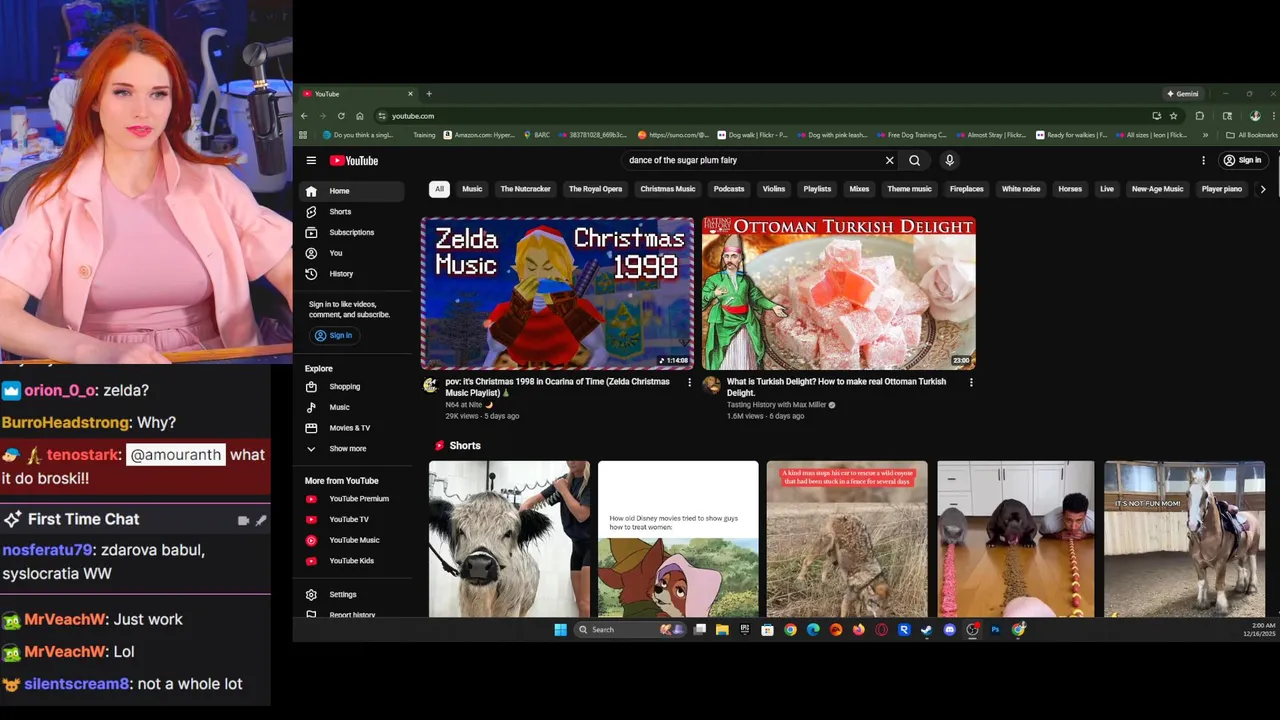1280x720 pixels.
Task: Open the Zelda Christmas 1998 video thumbnail
Action: tap(557, 293)
